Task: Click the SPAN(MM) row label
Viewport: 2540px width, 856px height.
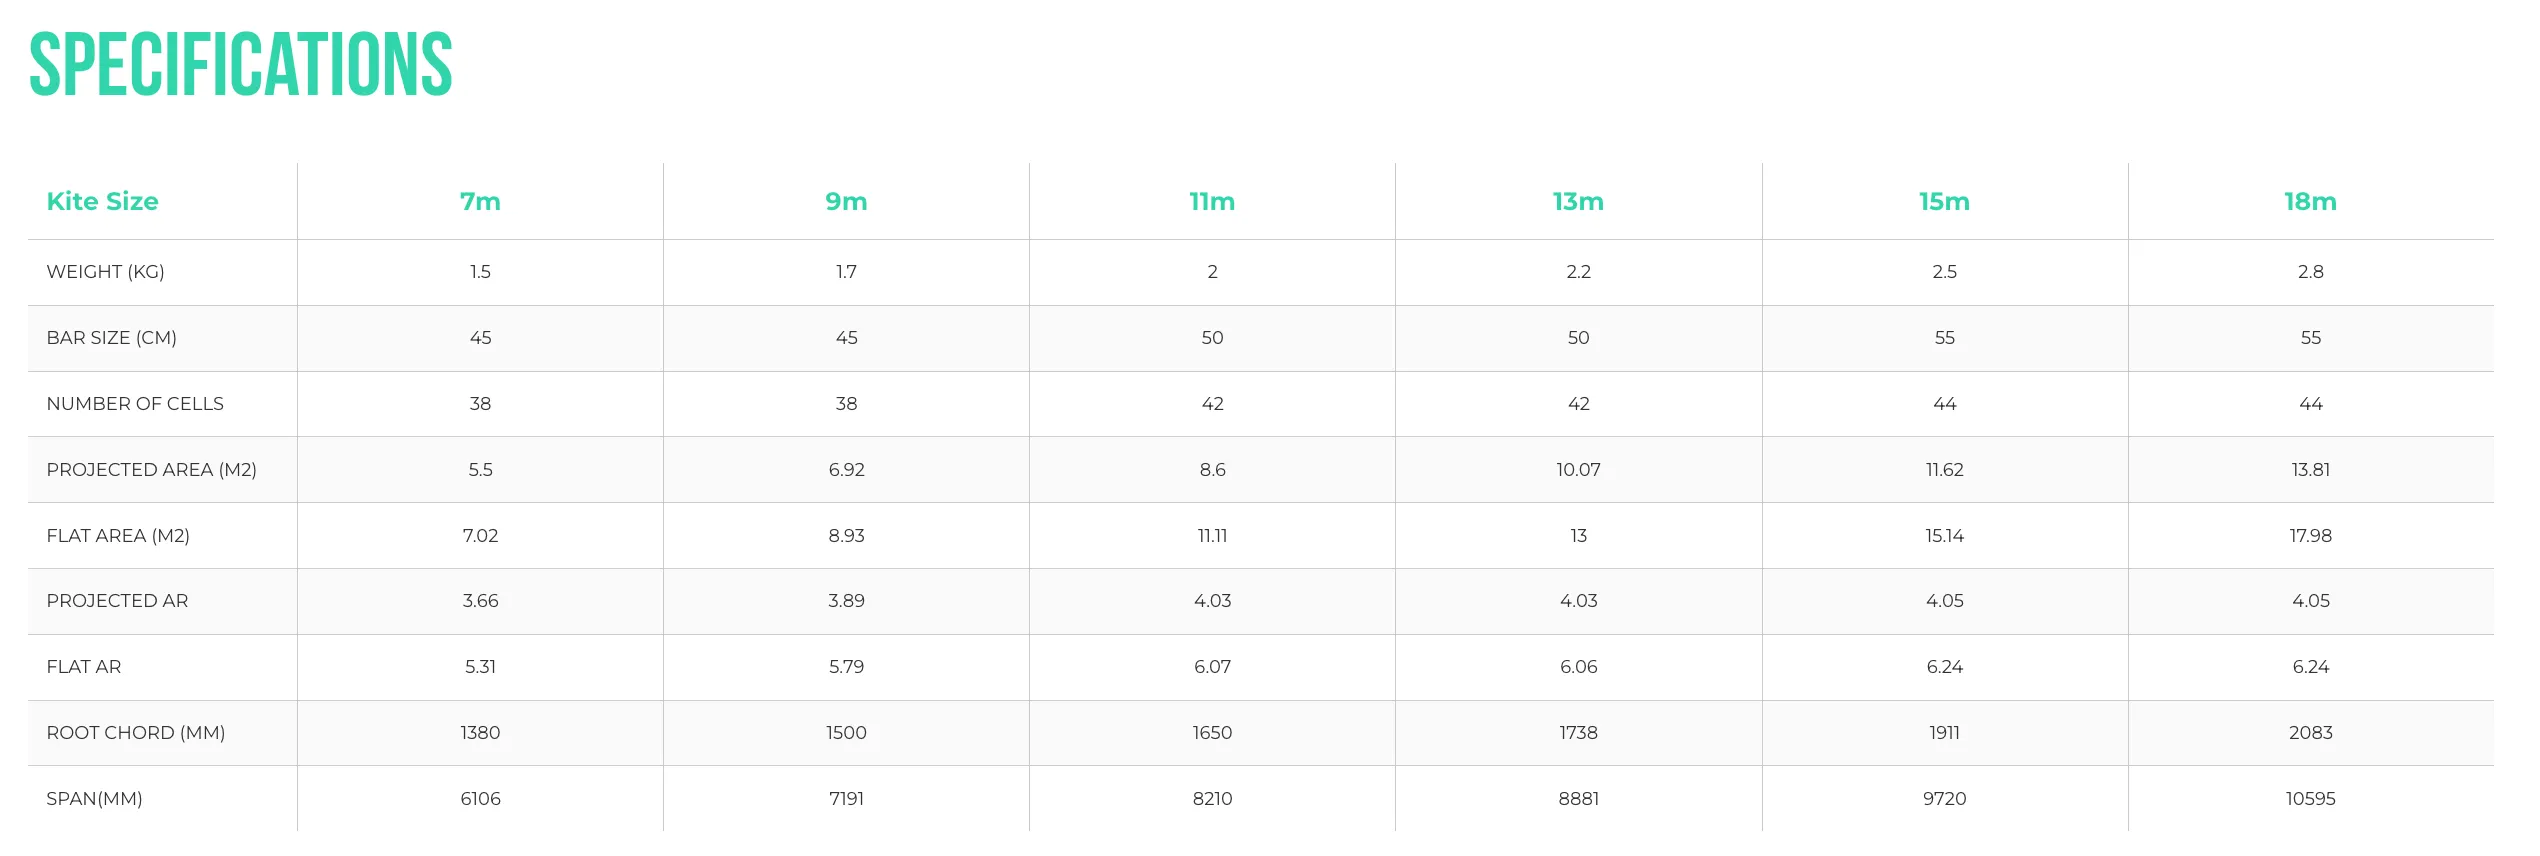Action: [x=94, y=799]
